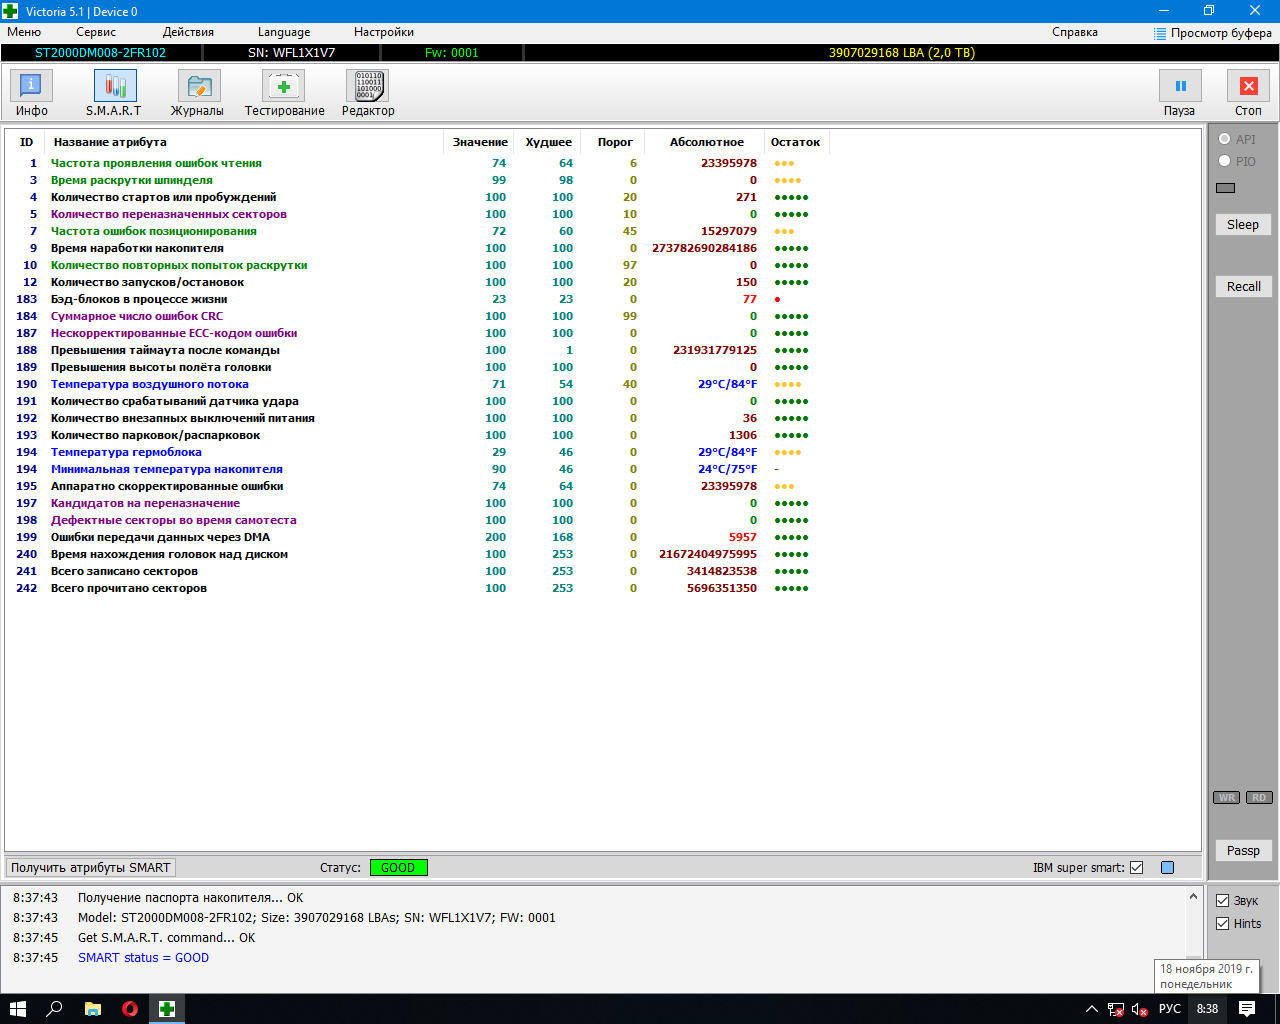Viewport: 1280px width, 1024px height.
Task: Open Просмотр буфера buffer view
Action: coord(1212,33)
